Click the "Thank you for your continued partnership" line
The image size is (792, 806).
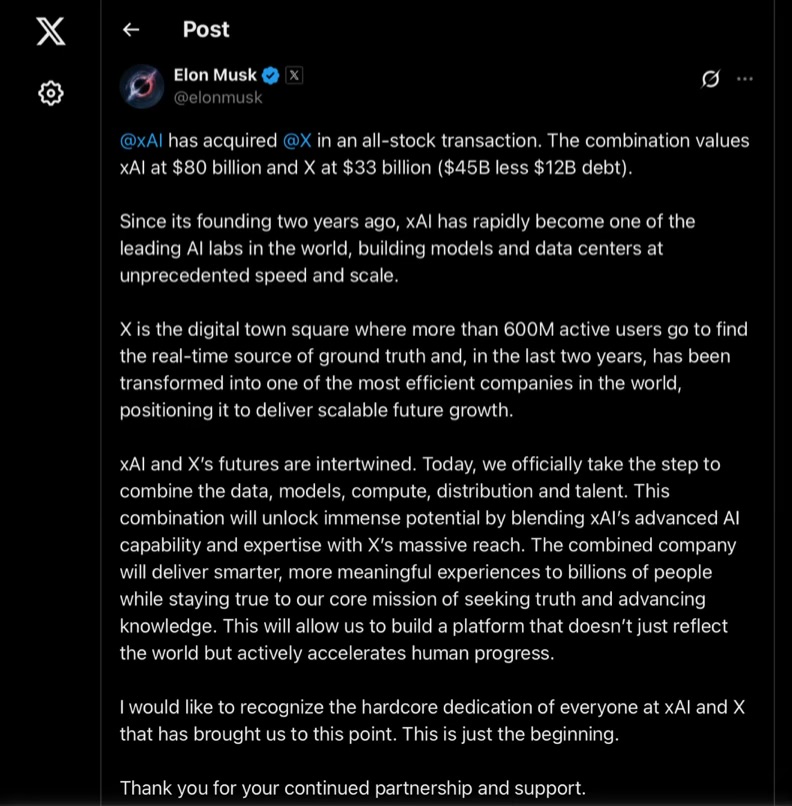[x=352, y=788]
